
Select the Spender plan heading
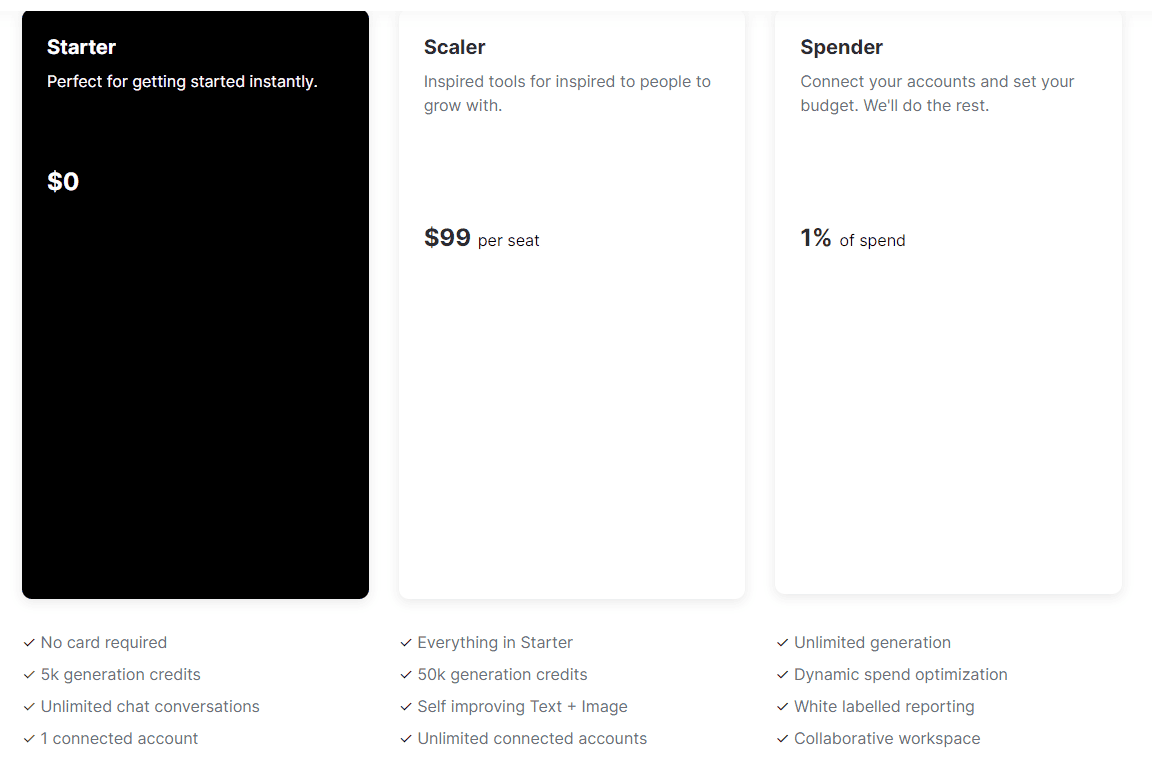[841, 47]
